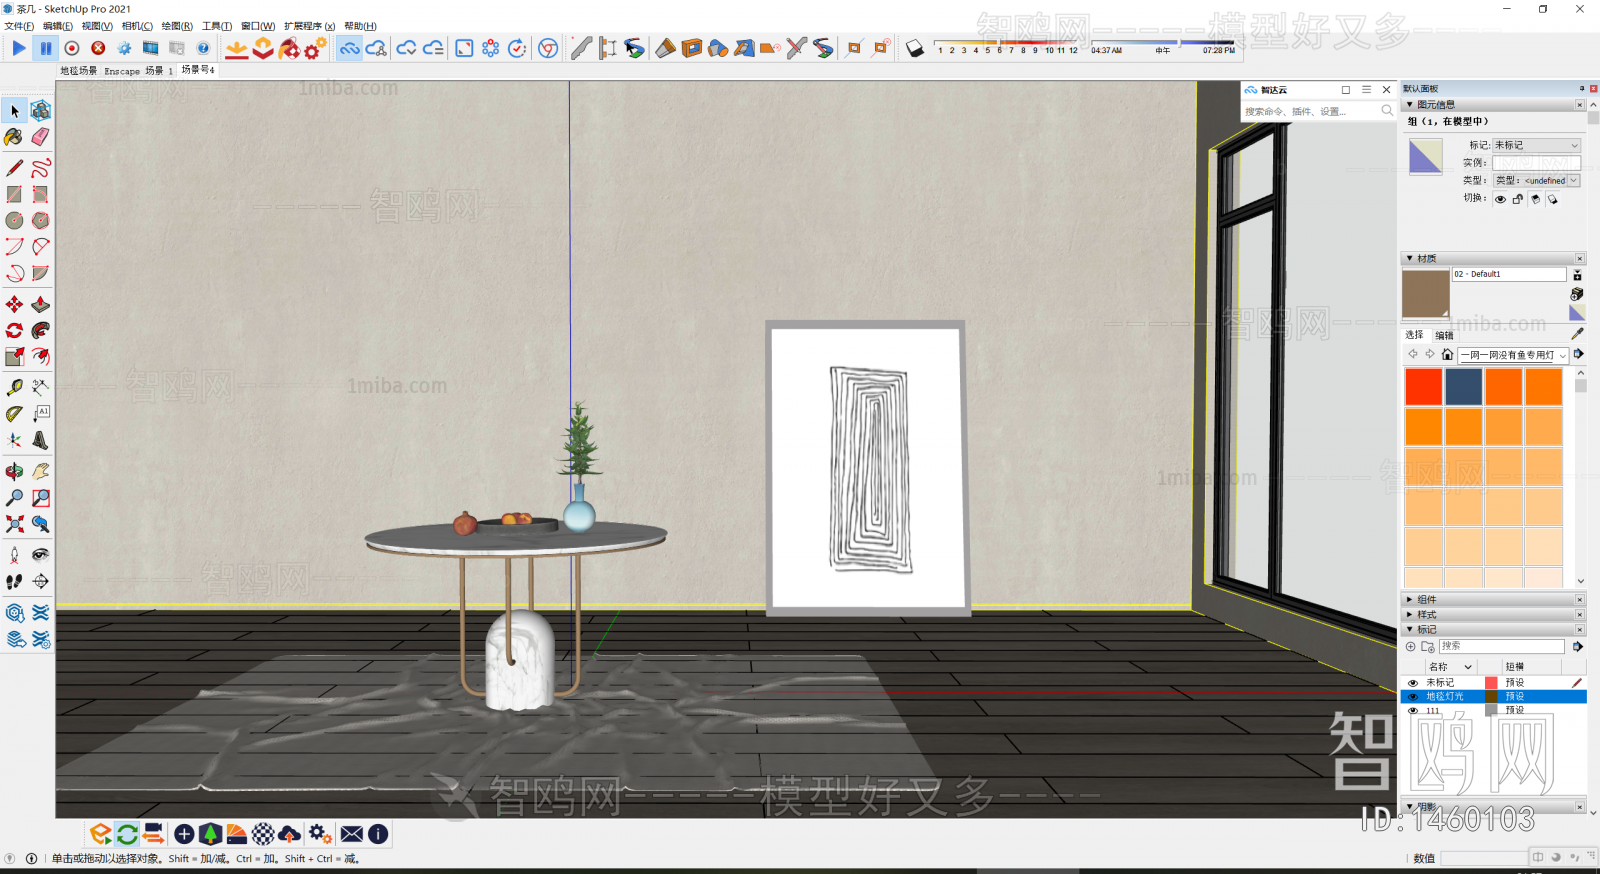The width and height of the screenshot is (1600, 874).
Task: Click the Add Tag plus icon
Action: click(x=1411, y=647)
